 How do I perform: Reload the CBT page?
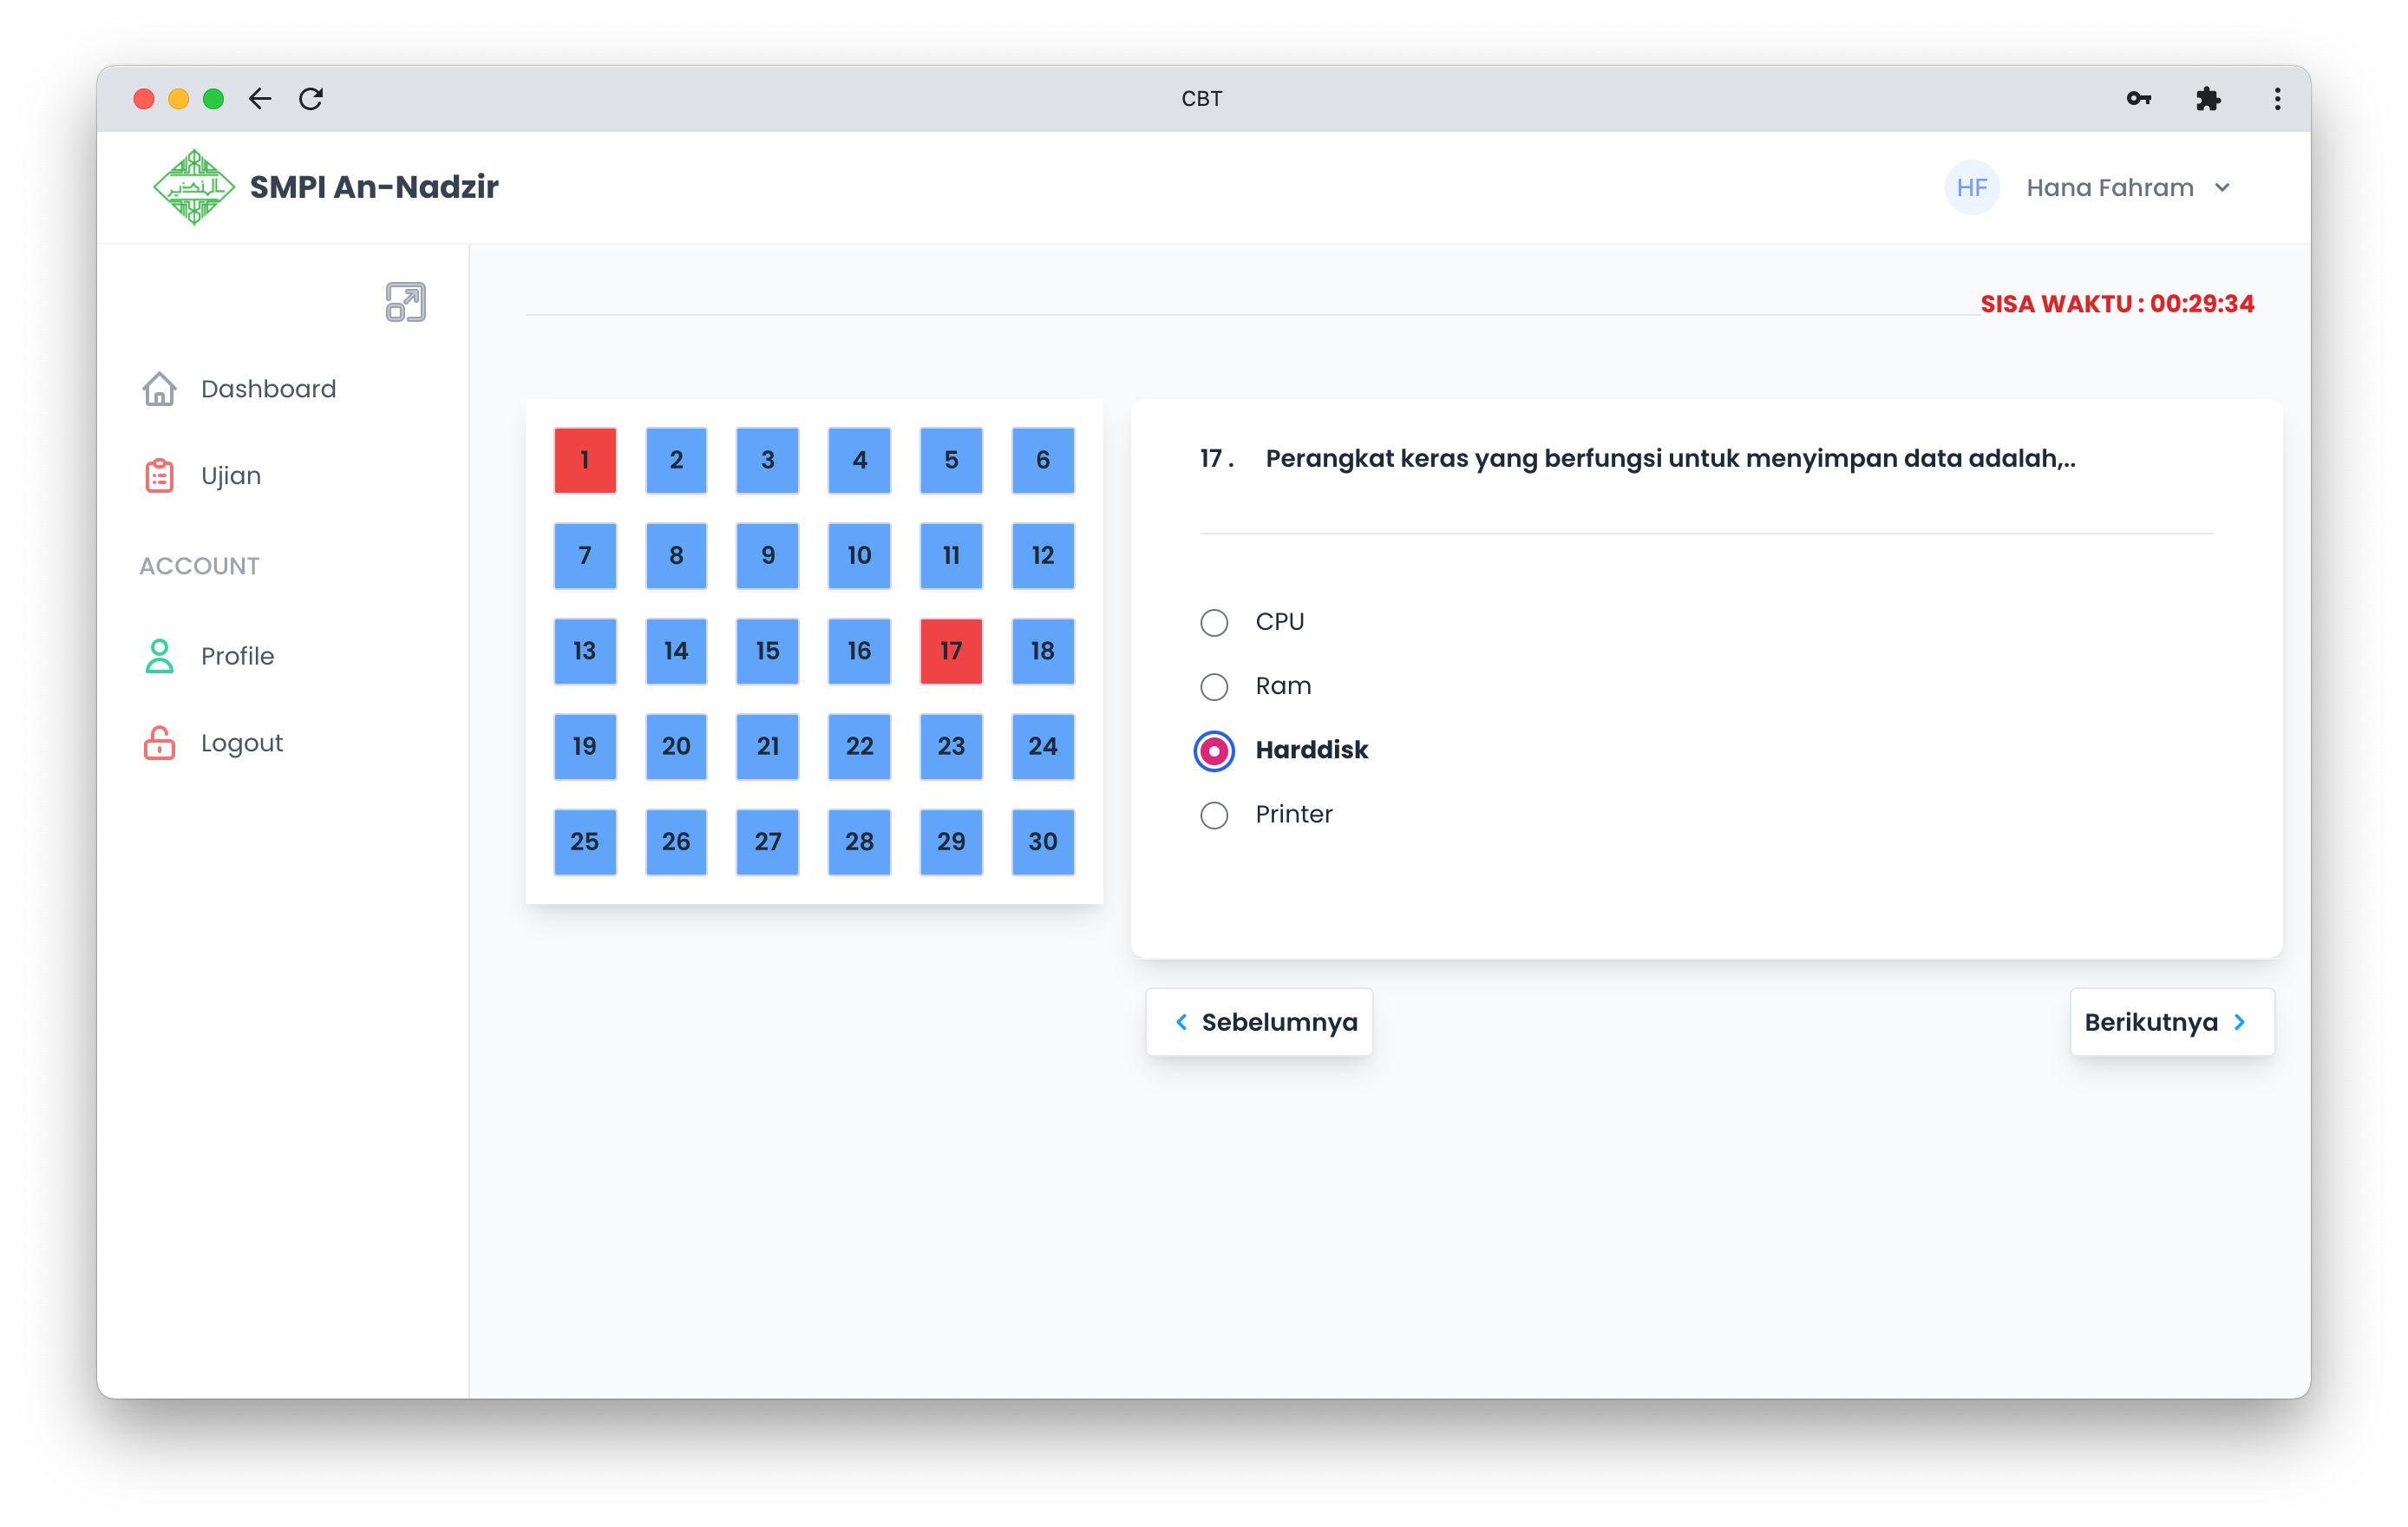pos(310,98)
